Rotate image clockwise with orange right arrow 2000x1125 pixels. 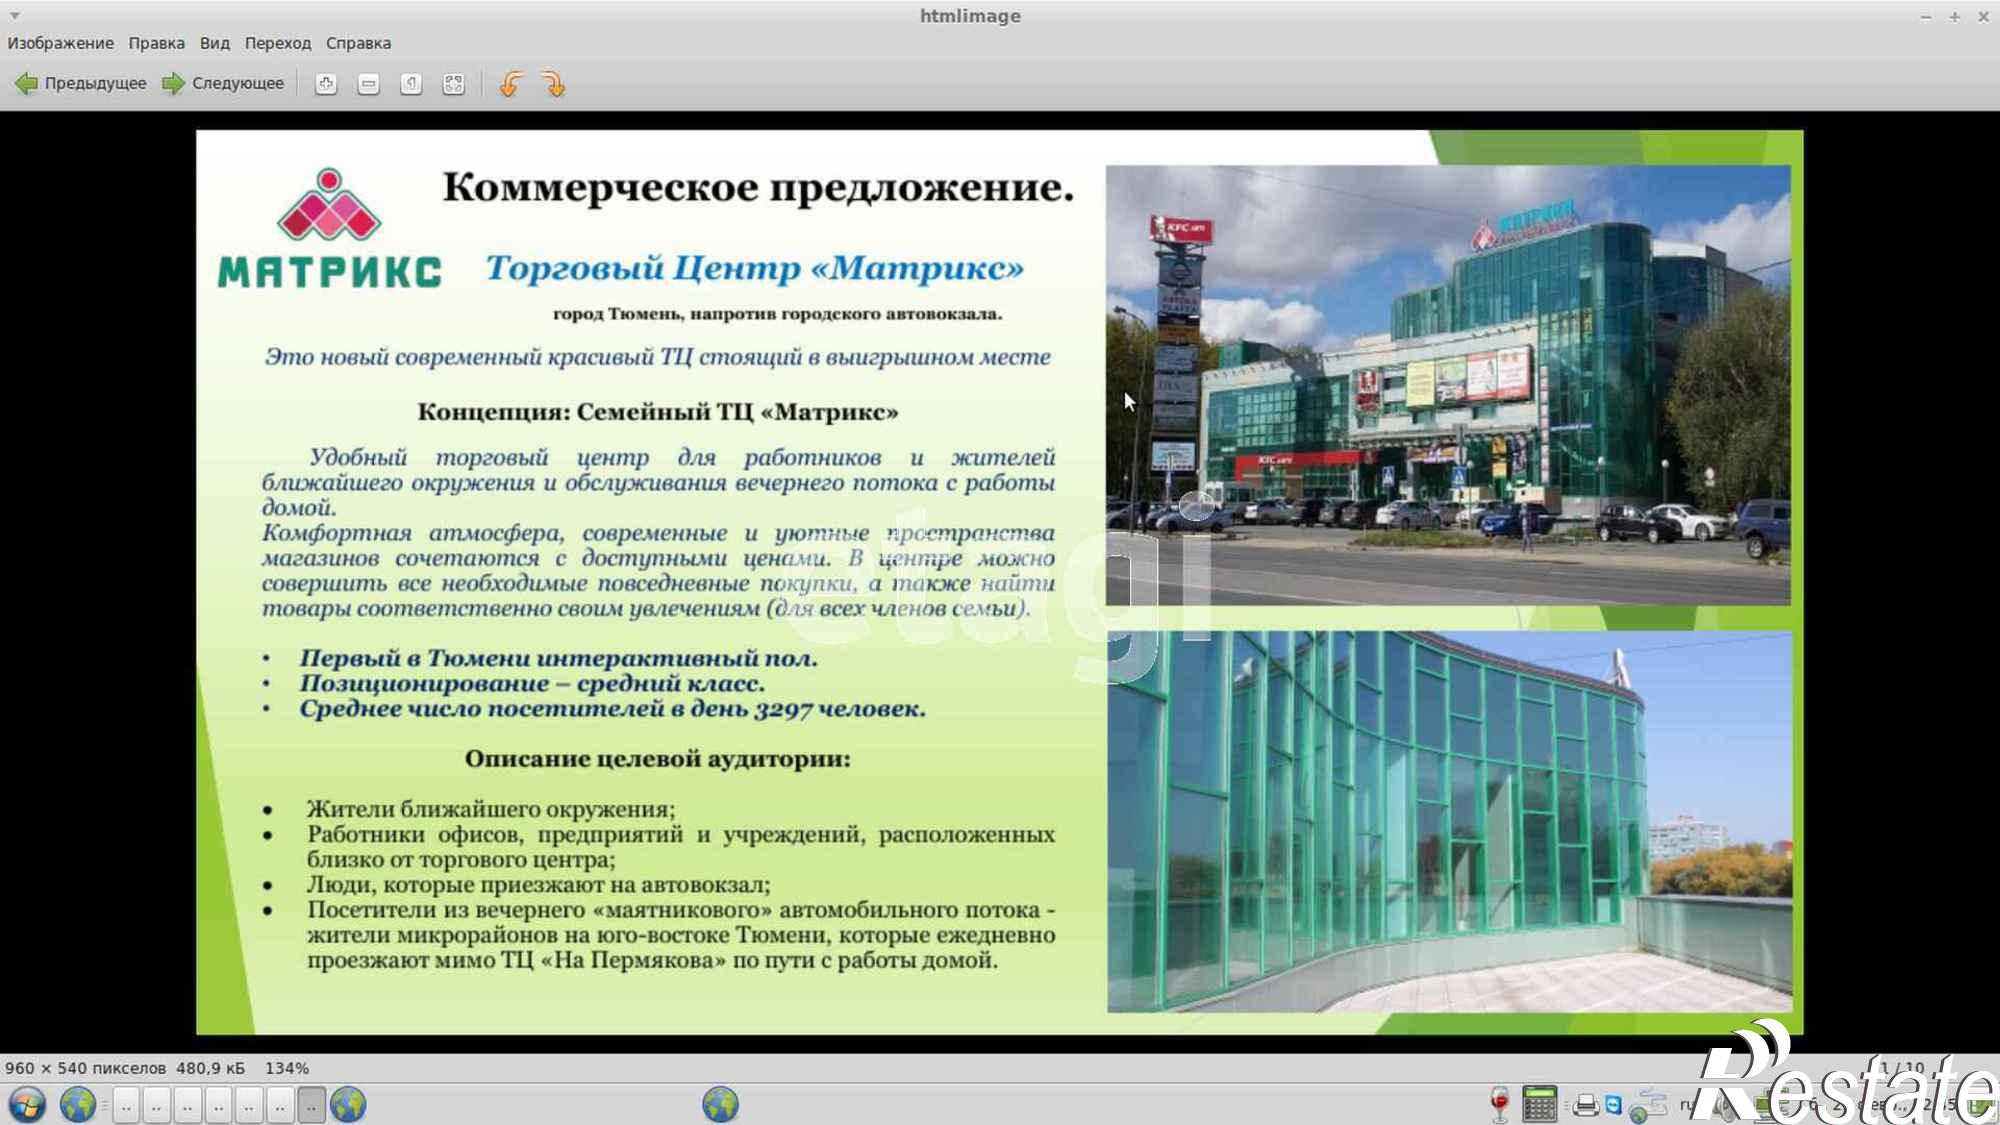553,84
